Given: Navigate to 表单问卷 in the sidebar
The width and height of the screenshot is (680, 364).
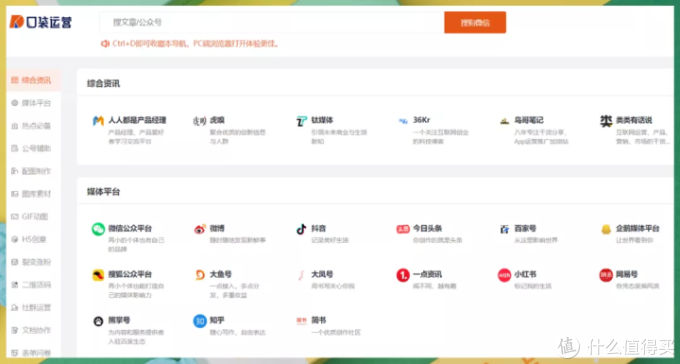Looking at the screenshot, I should (x=34, y=353).
